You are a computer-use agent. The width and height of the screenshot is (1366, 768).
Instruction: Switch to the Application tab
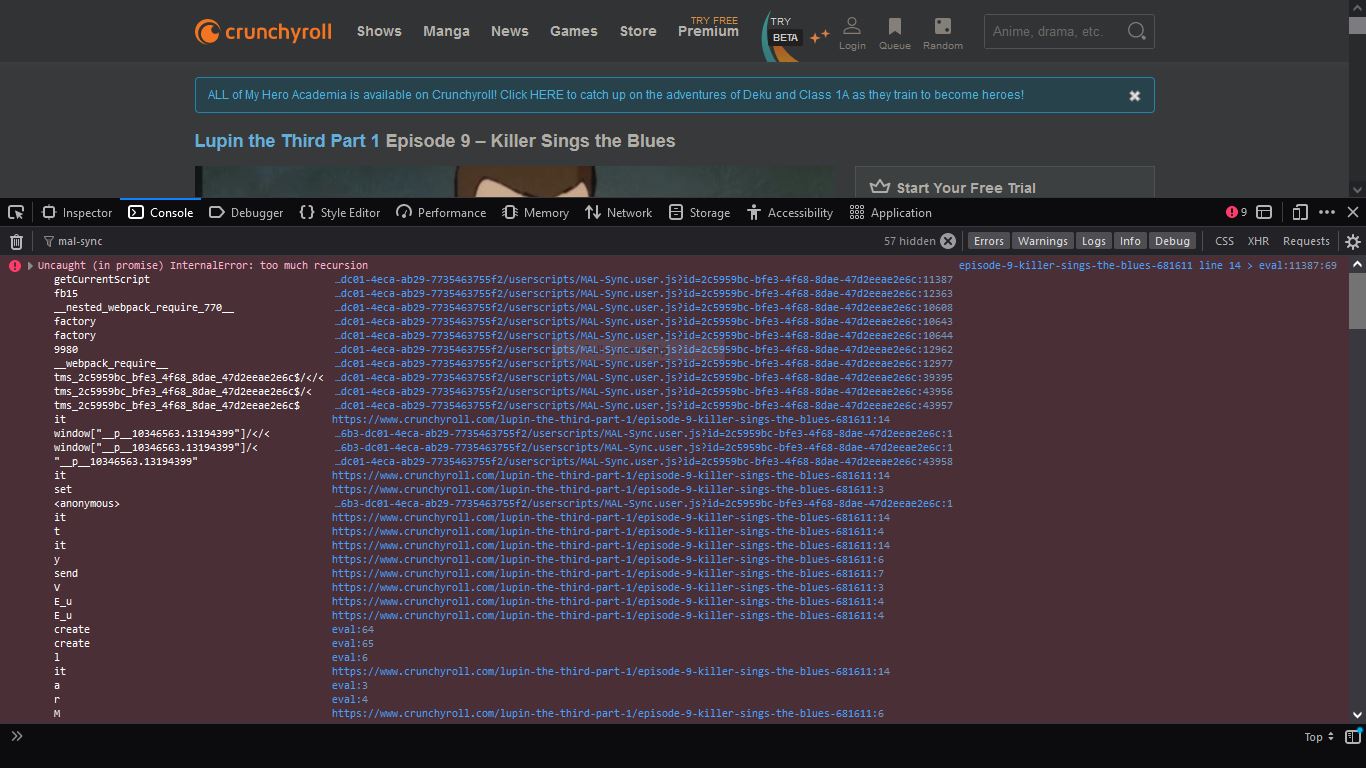tap(890, 212)
